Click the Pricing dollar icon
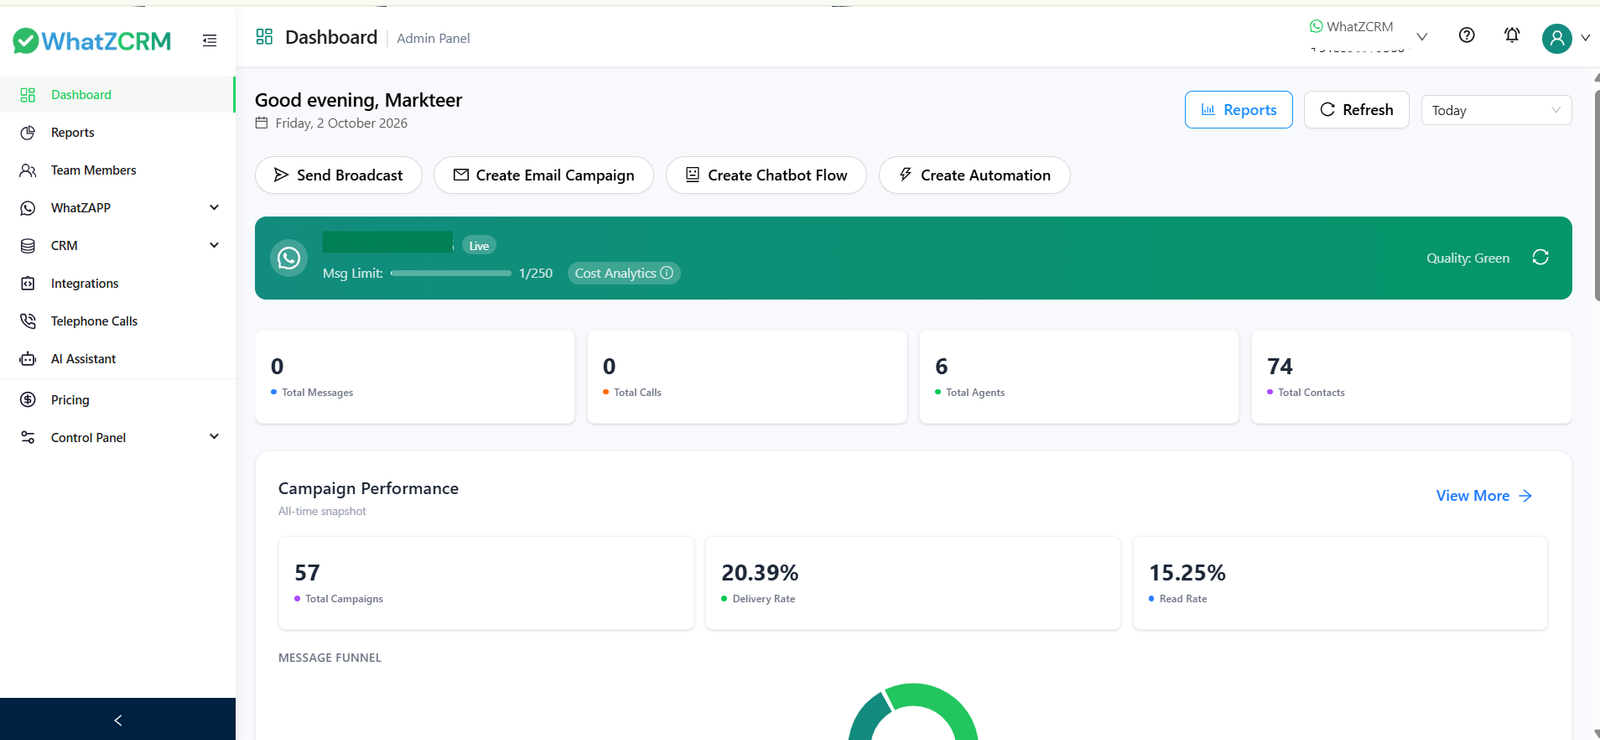This screenshot has height=740, width=1600. (28, 400)
